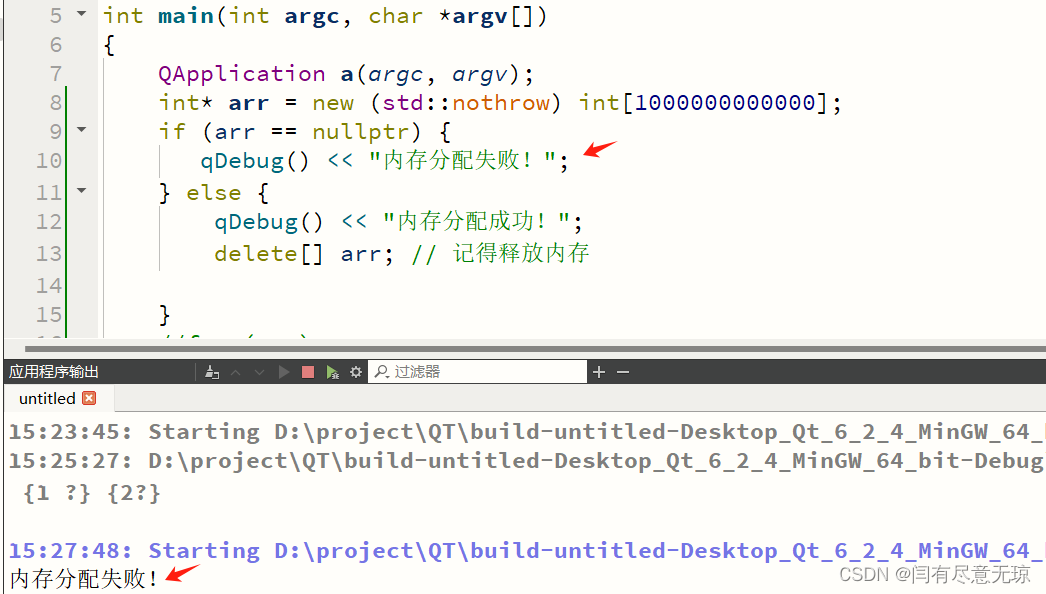
Task: Click the 15:25:27 output line
Action: click(527, 461)
